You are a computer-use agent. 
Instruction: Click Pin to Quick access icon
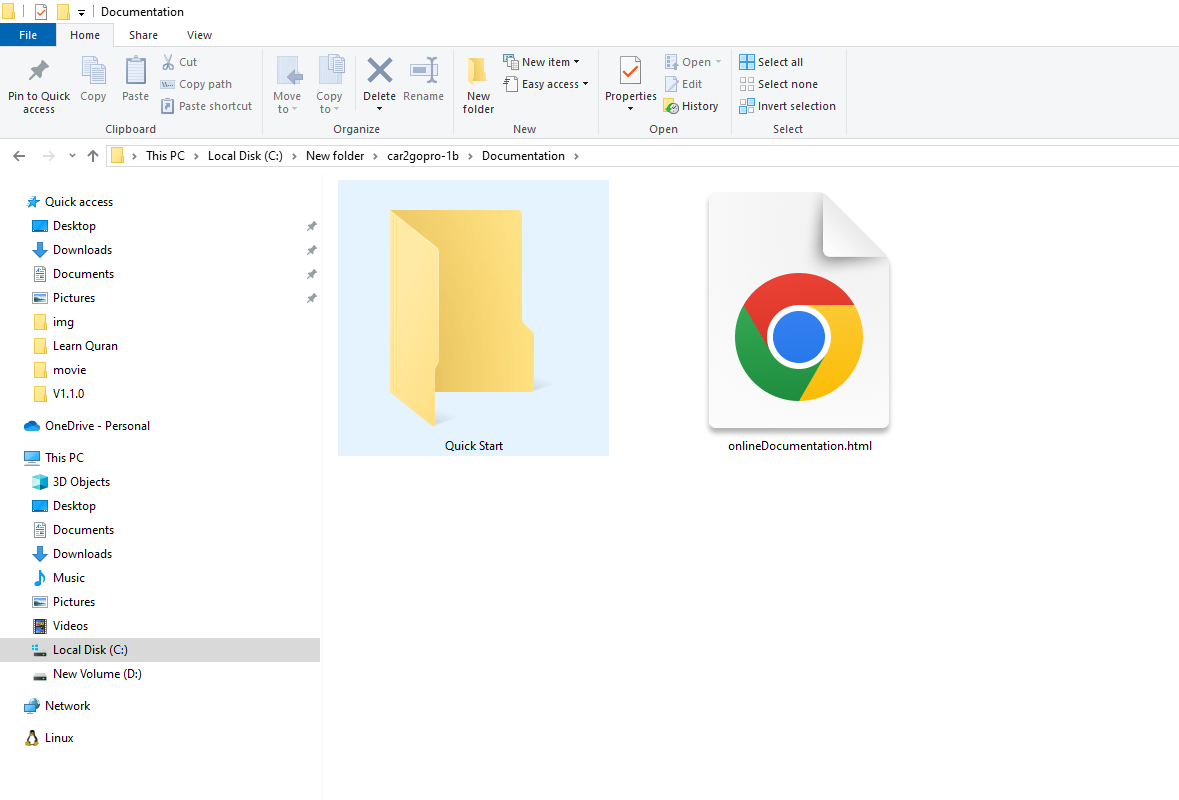[x=38, y=71]
